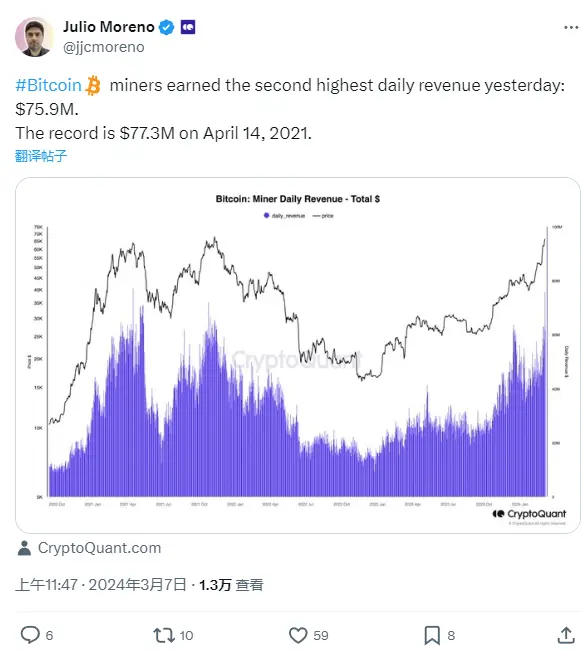Open the CryptoQuant.com tagged link
Screen dimensions: 581x651
pyautogui.click(x=99, y=548)
